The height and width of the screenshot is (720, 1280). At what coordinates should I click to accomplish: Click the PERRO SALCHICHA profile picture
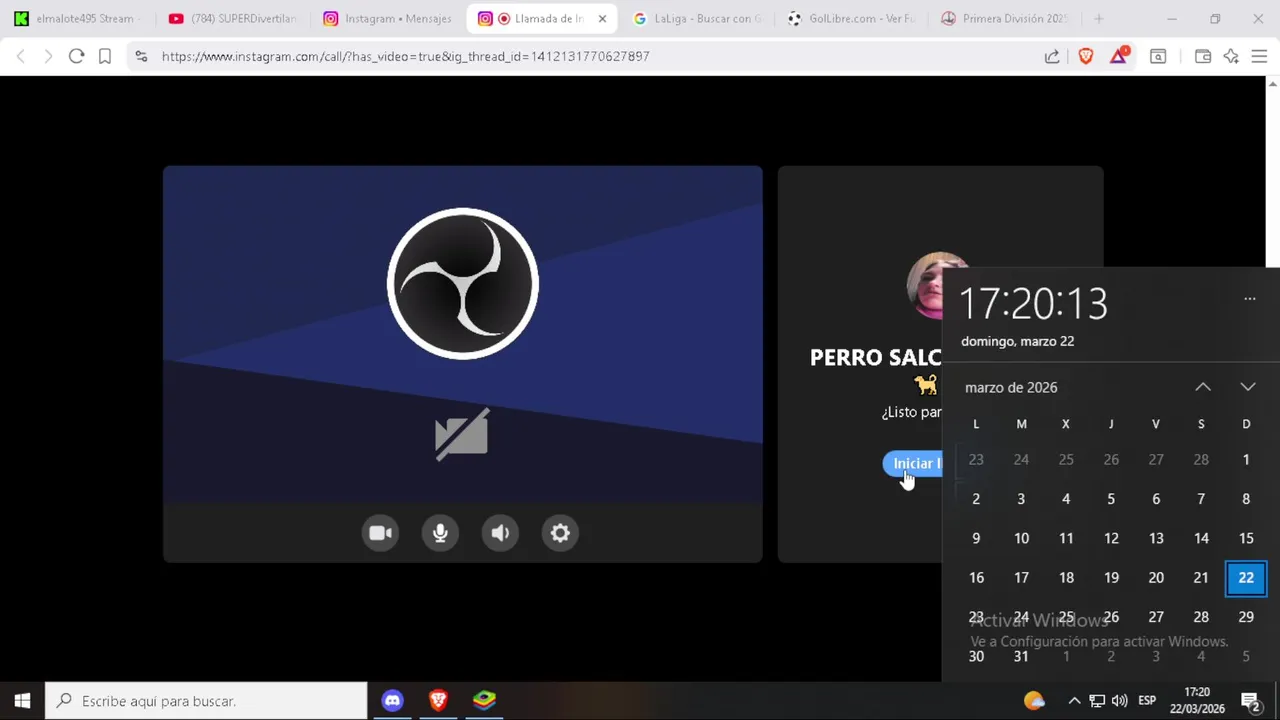[925, 286]
